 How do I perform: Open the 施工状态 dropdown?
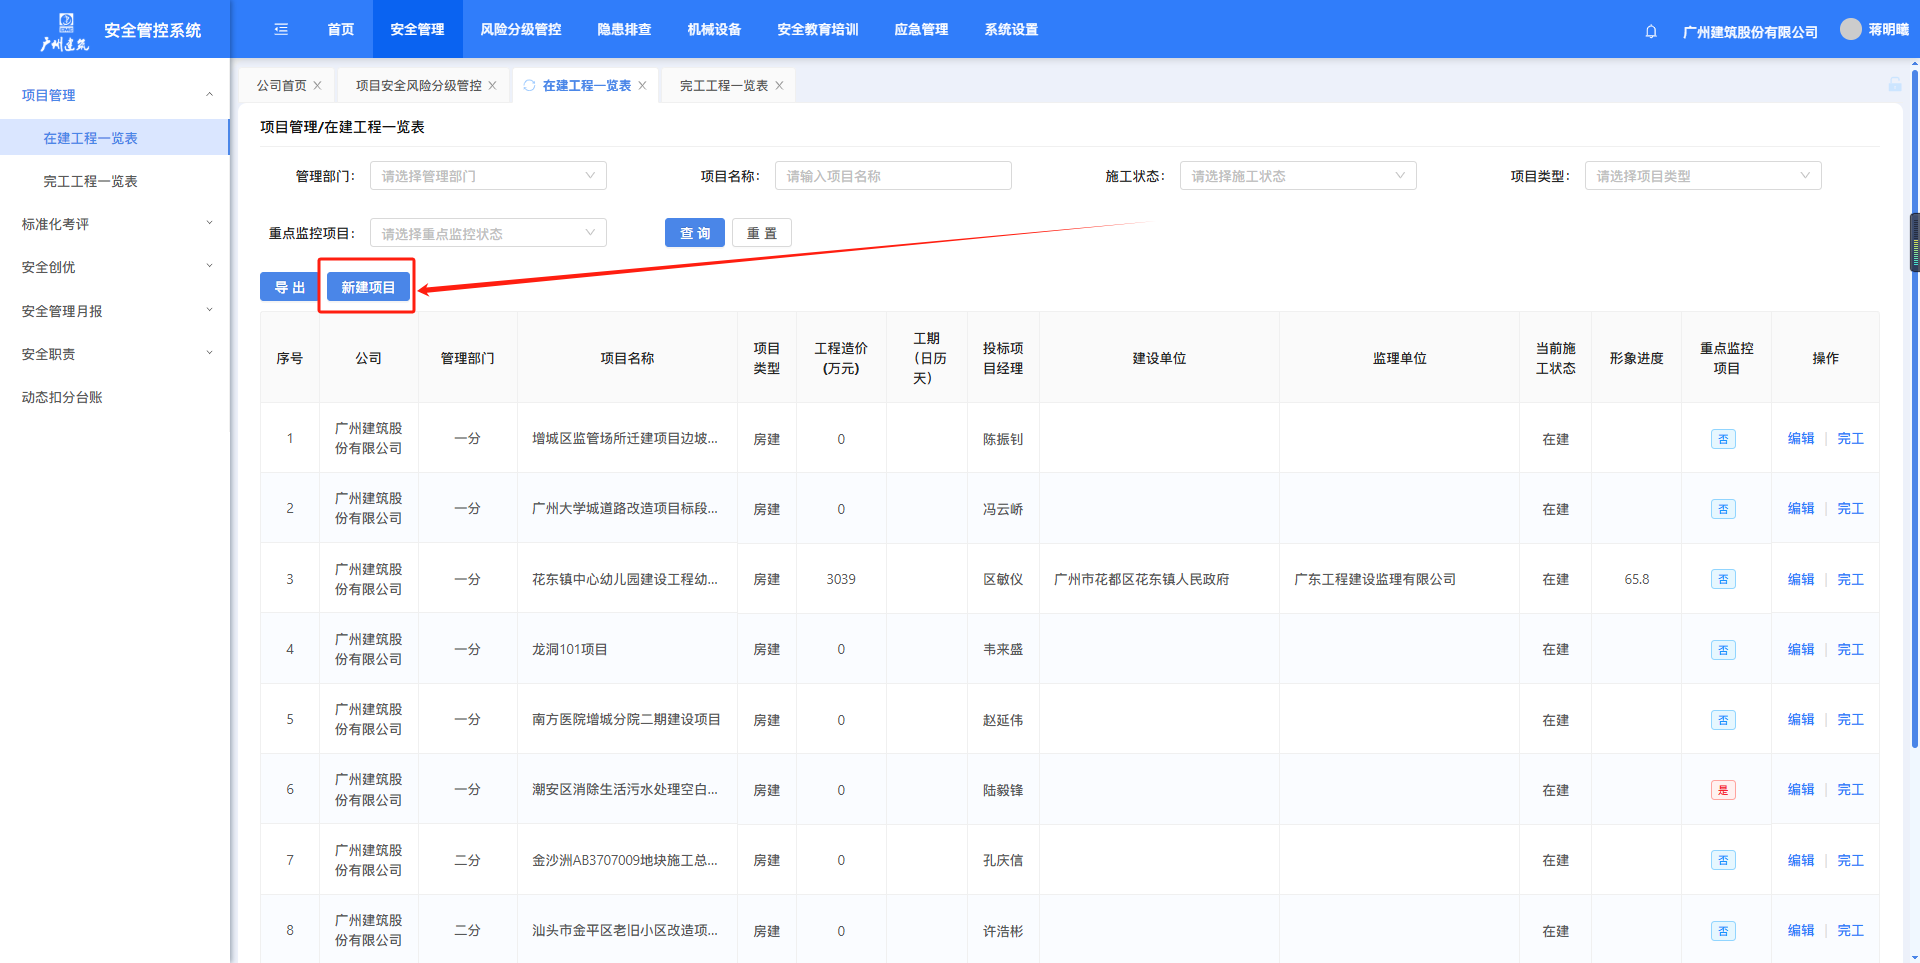click(1298, 176)
